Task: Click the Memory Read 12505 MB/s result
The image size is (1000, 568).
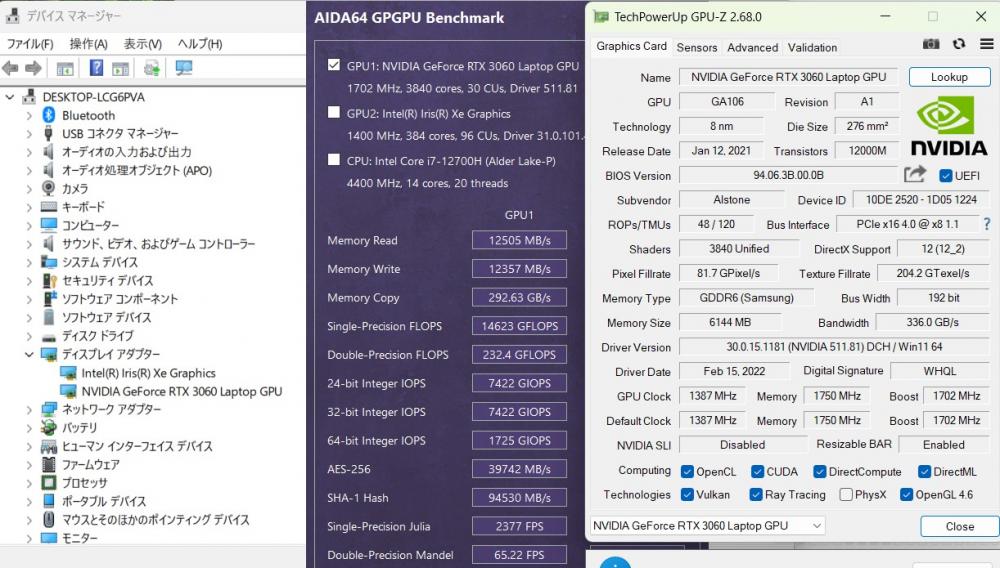Action: click(519, 240)
